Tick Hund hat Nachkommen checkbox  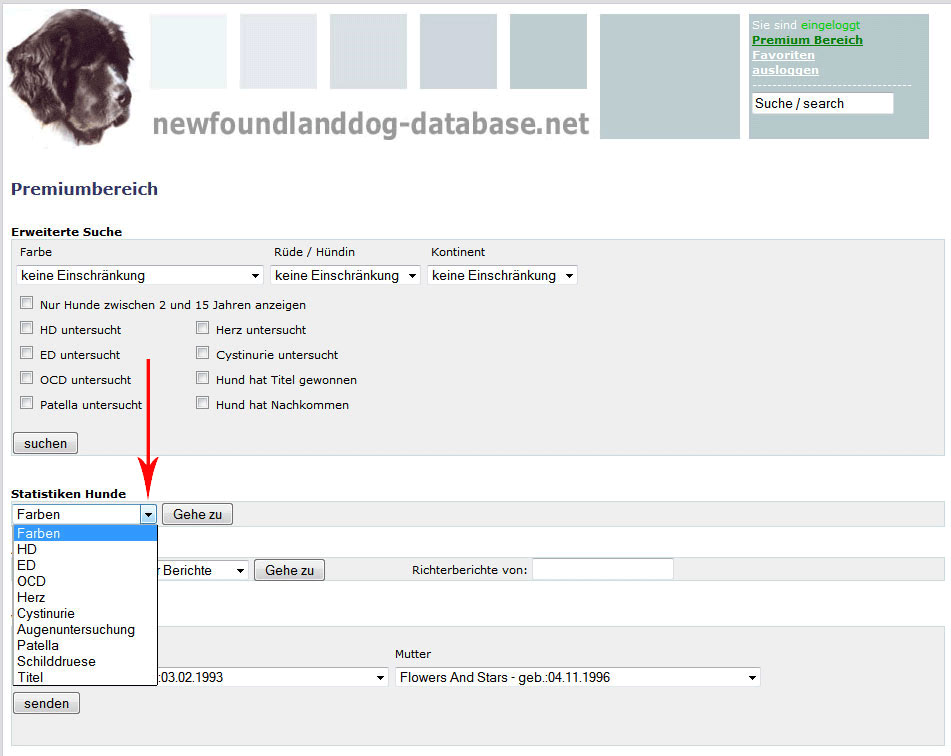(203, 403)
